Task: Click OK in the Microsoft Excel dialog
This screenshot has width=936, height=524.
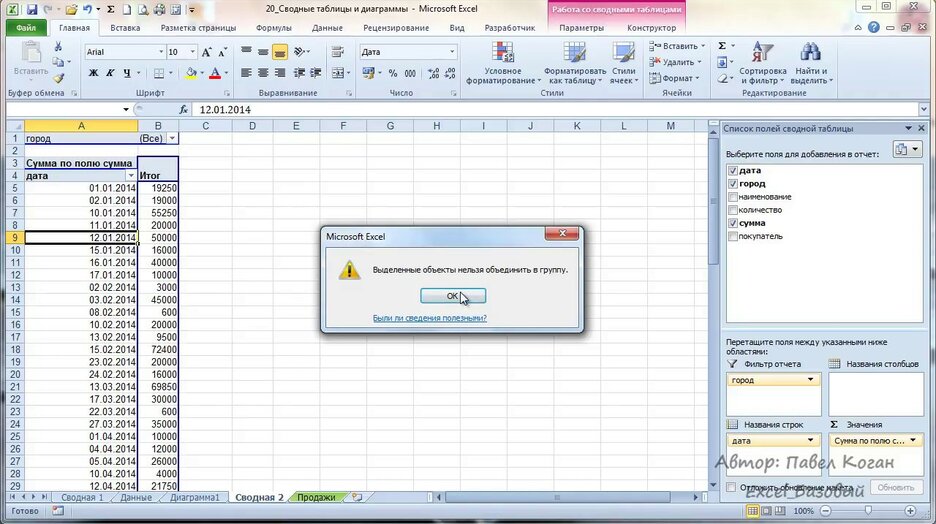Action: (x=453, y=296)
